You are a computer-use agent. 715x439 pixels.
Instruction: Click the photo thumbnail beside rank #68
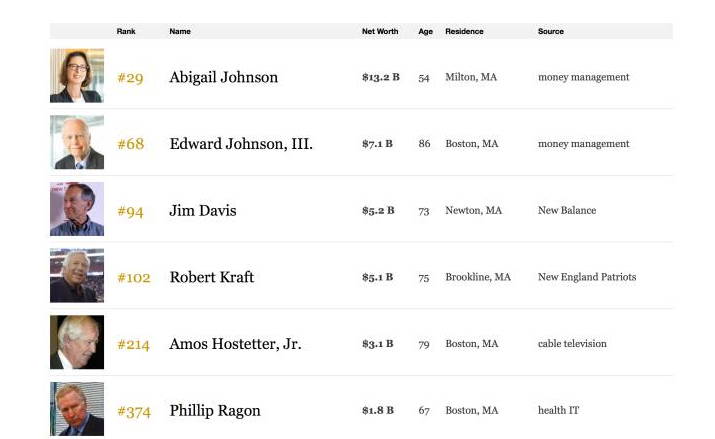pyautogui.click(x=77, y=143)
